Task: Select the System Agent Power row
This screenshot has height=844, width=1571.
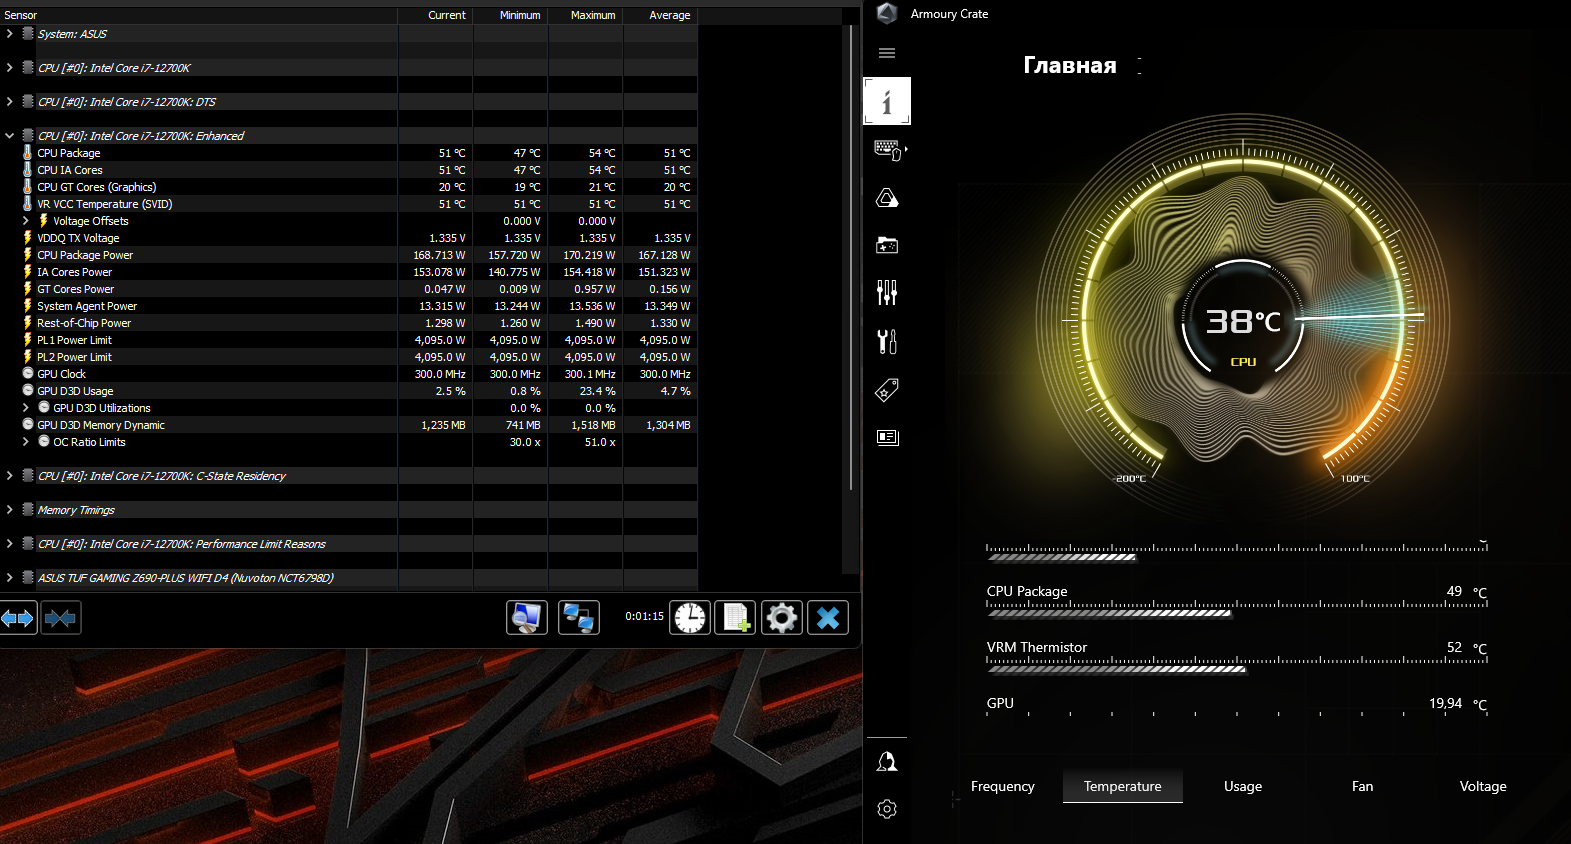Action: coord(349,306)
